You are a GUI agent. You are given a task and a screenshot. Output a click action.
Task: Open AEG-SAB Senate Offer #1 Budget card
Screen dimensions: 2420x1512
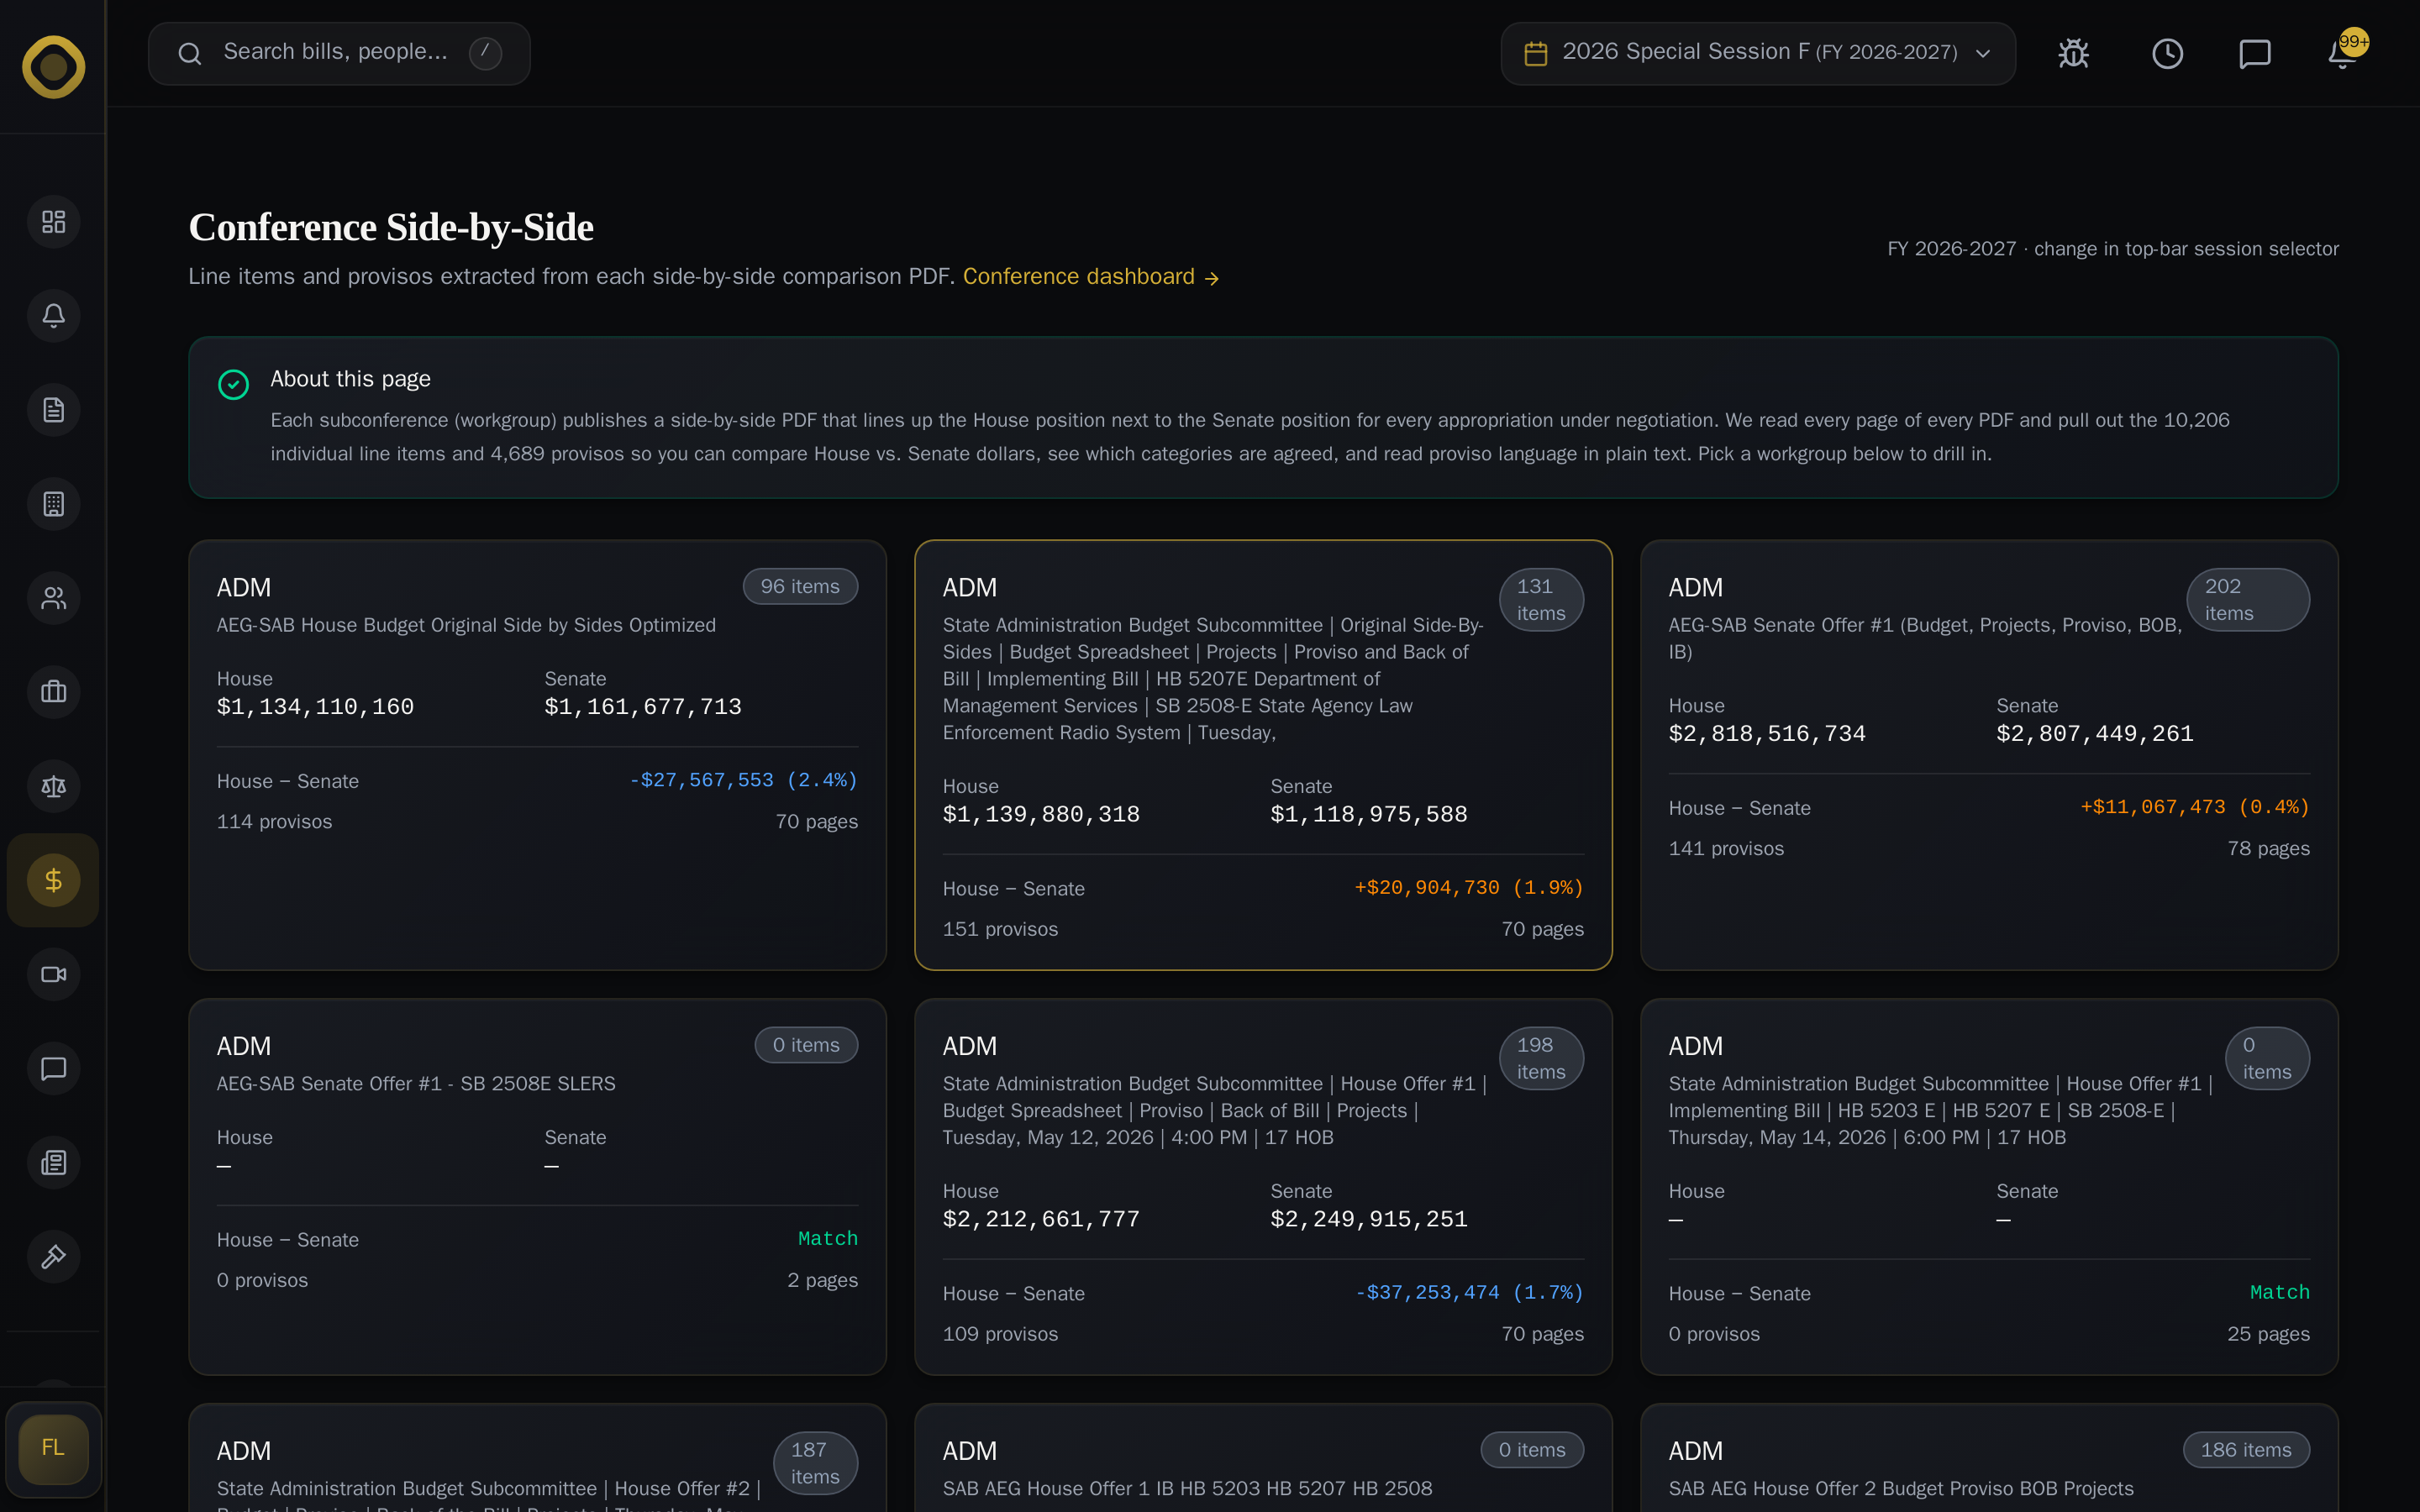point(1989,755)
